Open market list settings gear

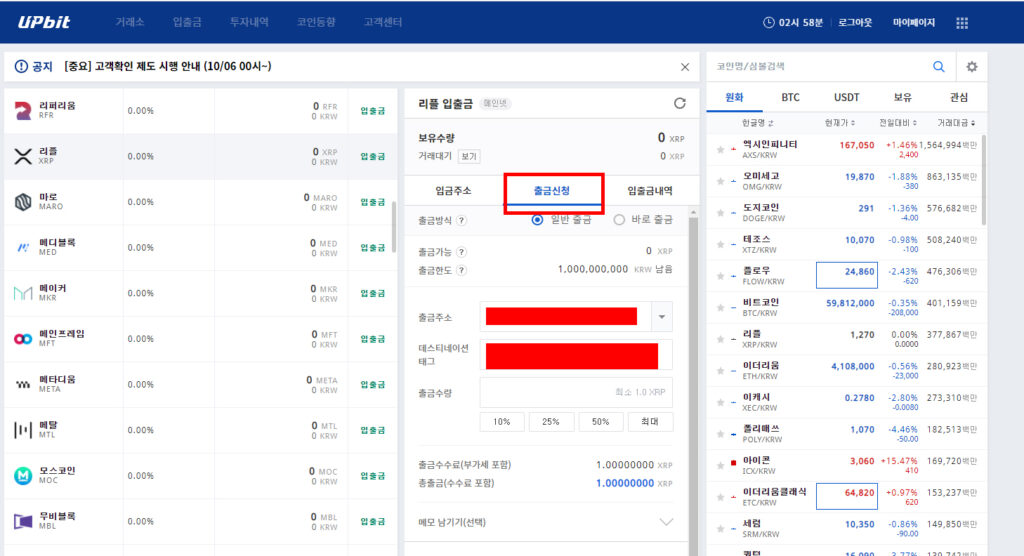pyautogui.click(x=972, y=67)
